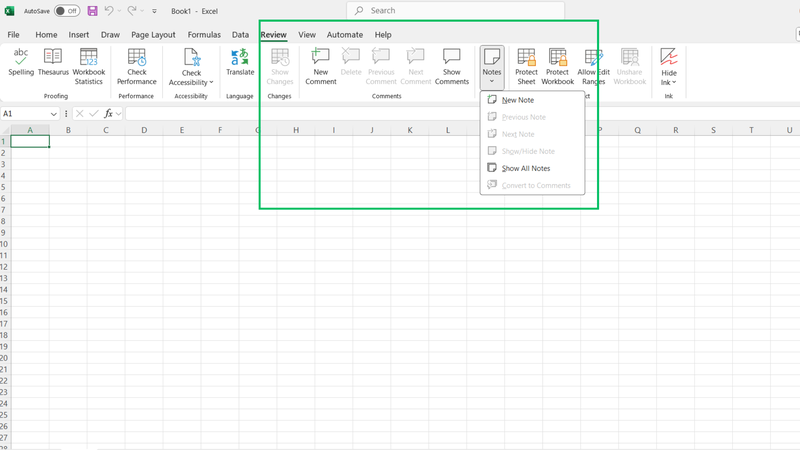800x450 pixels.
Task: Click Convert to Comments menu entry
Action: click(532, 185)
